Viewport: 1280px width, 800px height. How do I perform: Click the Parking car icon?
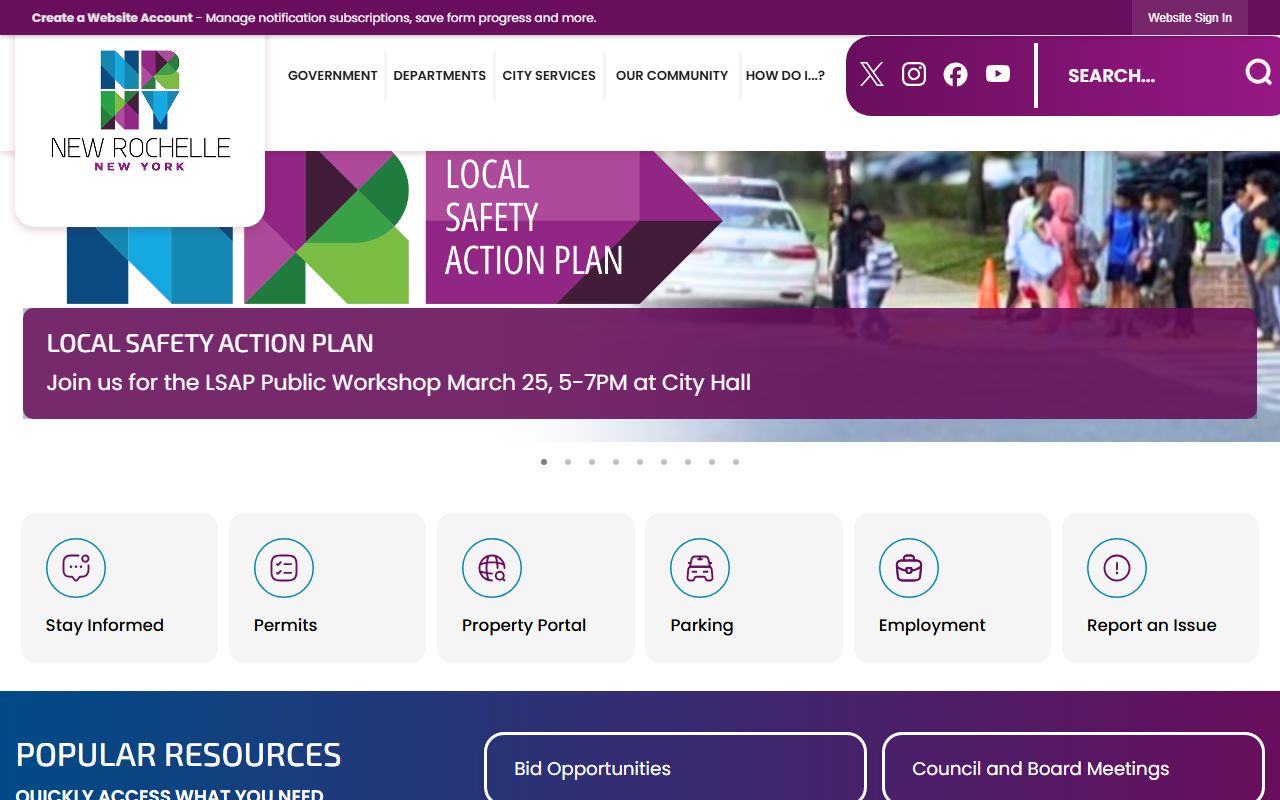(700, 568)
